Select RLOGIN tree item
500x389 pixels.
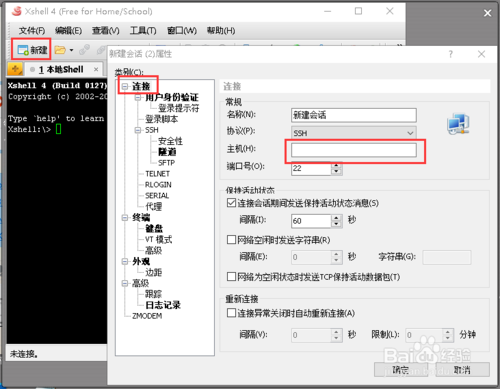(x=158, y=185)
